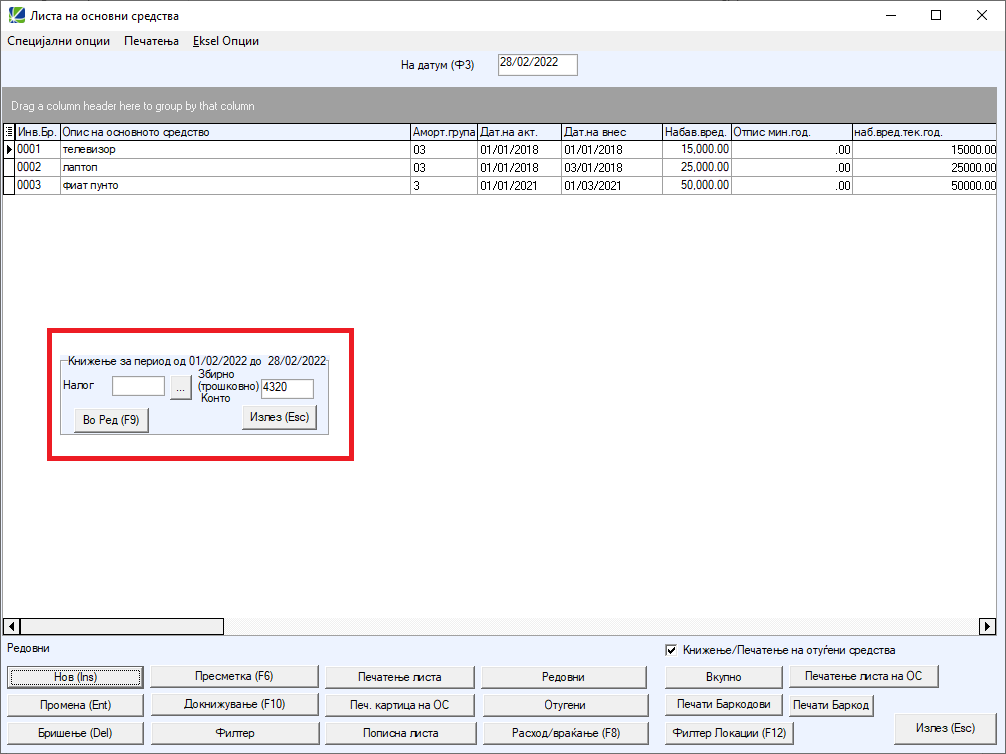Sort by Опис на основното средство column
1006x754 pixels.
(x=235, y=132)
